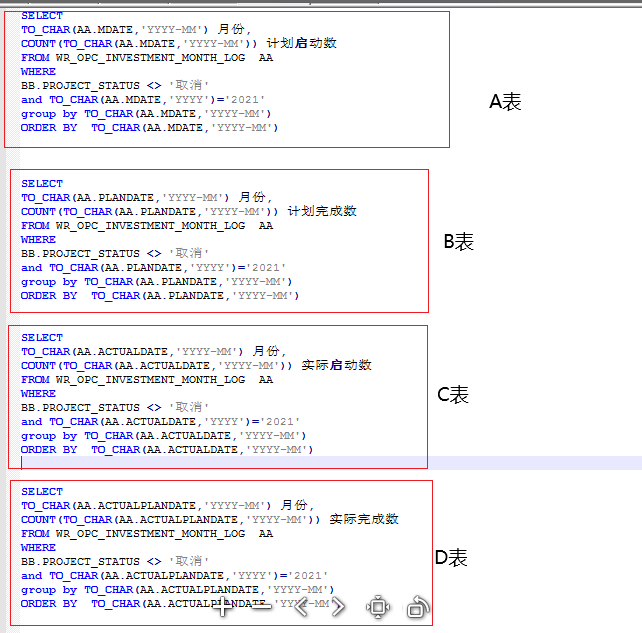Click line "TO_CHAR(AA.PLANDATE,'YYYY-MM') 月份,"
This screenshot has width=642, height=633.
pos(146,197)
